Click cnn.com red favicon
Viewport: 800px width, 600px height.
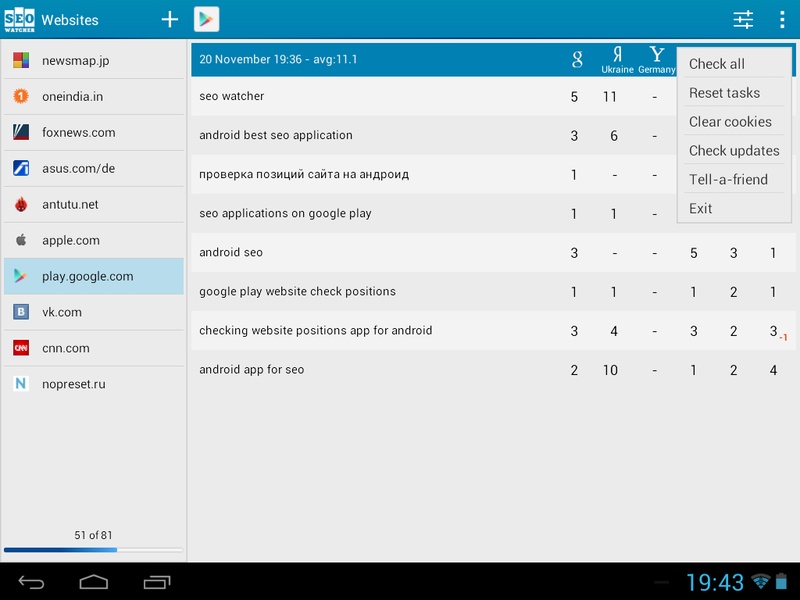click(21, 348)
